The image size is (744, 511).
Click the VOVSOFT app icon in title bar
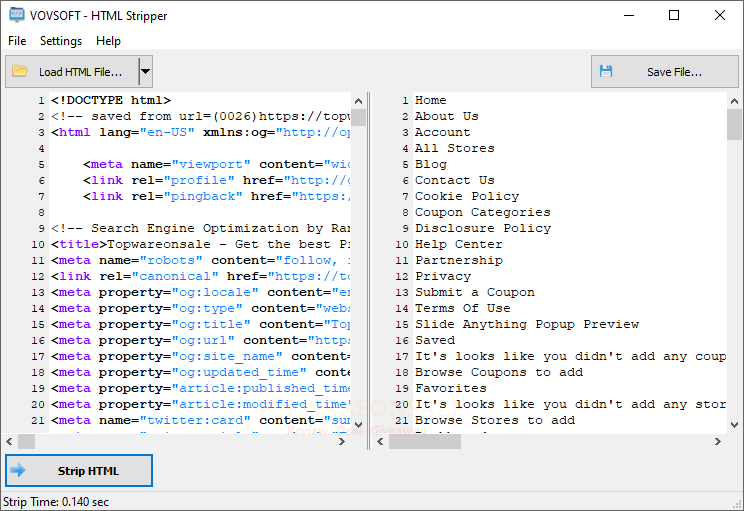click(x=17, y=15)
